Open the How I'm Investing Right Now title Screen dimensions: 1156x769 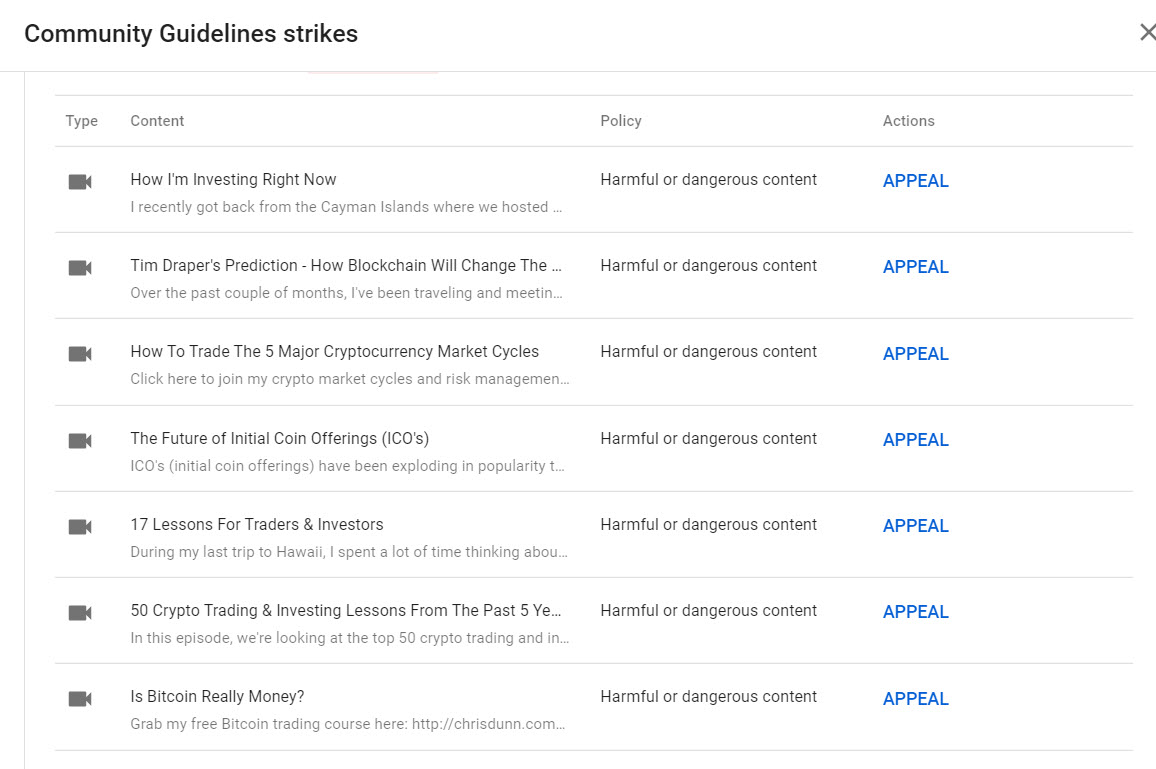[x=233, y=180]
